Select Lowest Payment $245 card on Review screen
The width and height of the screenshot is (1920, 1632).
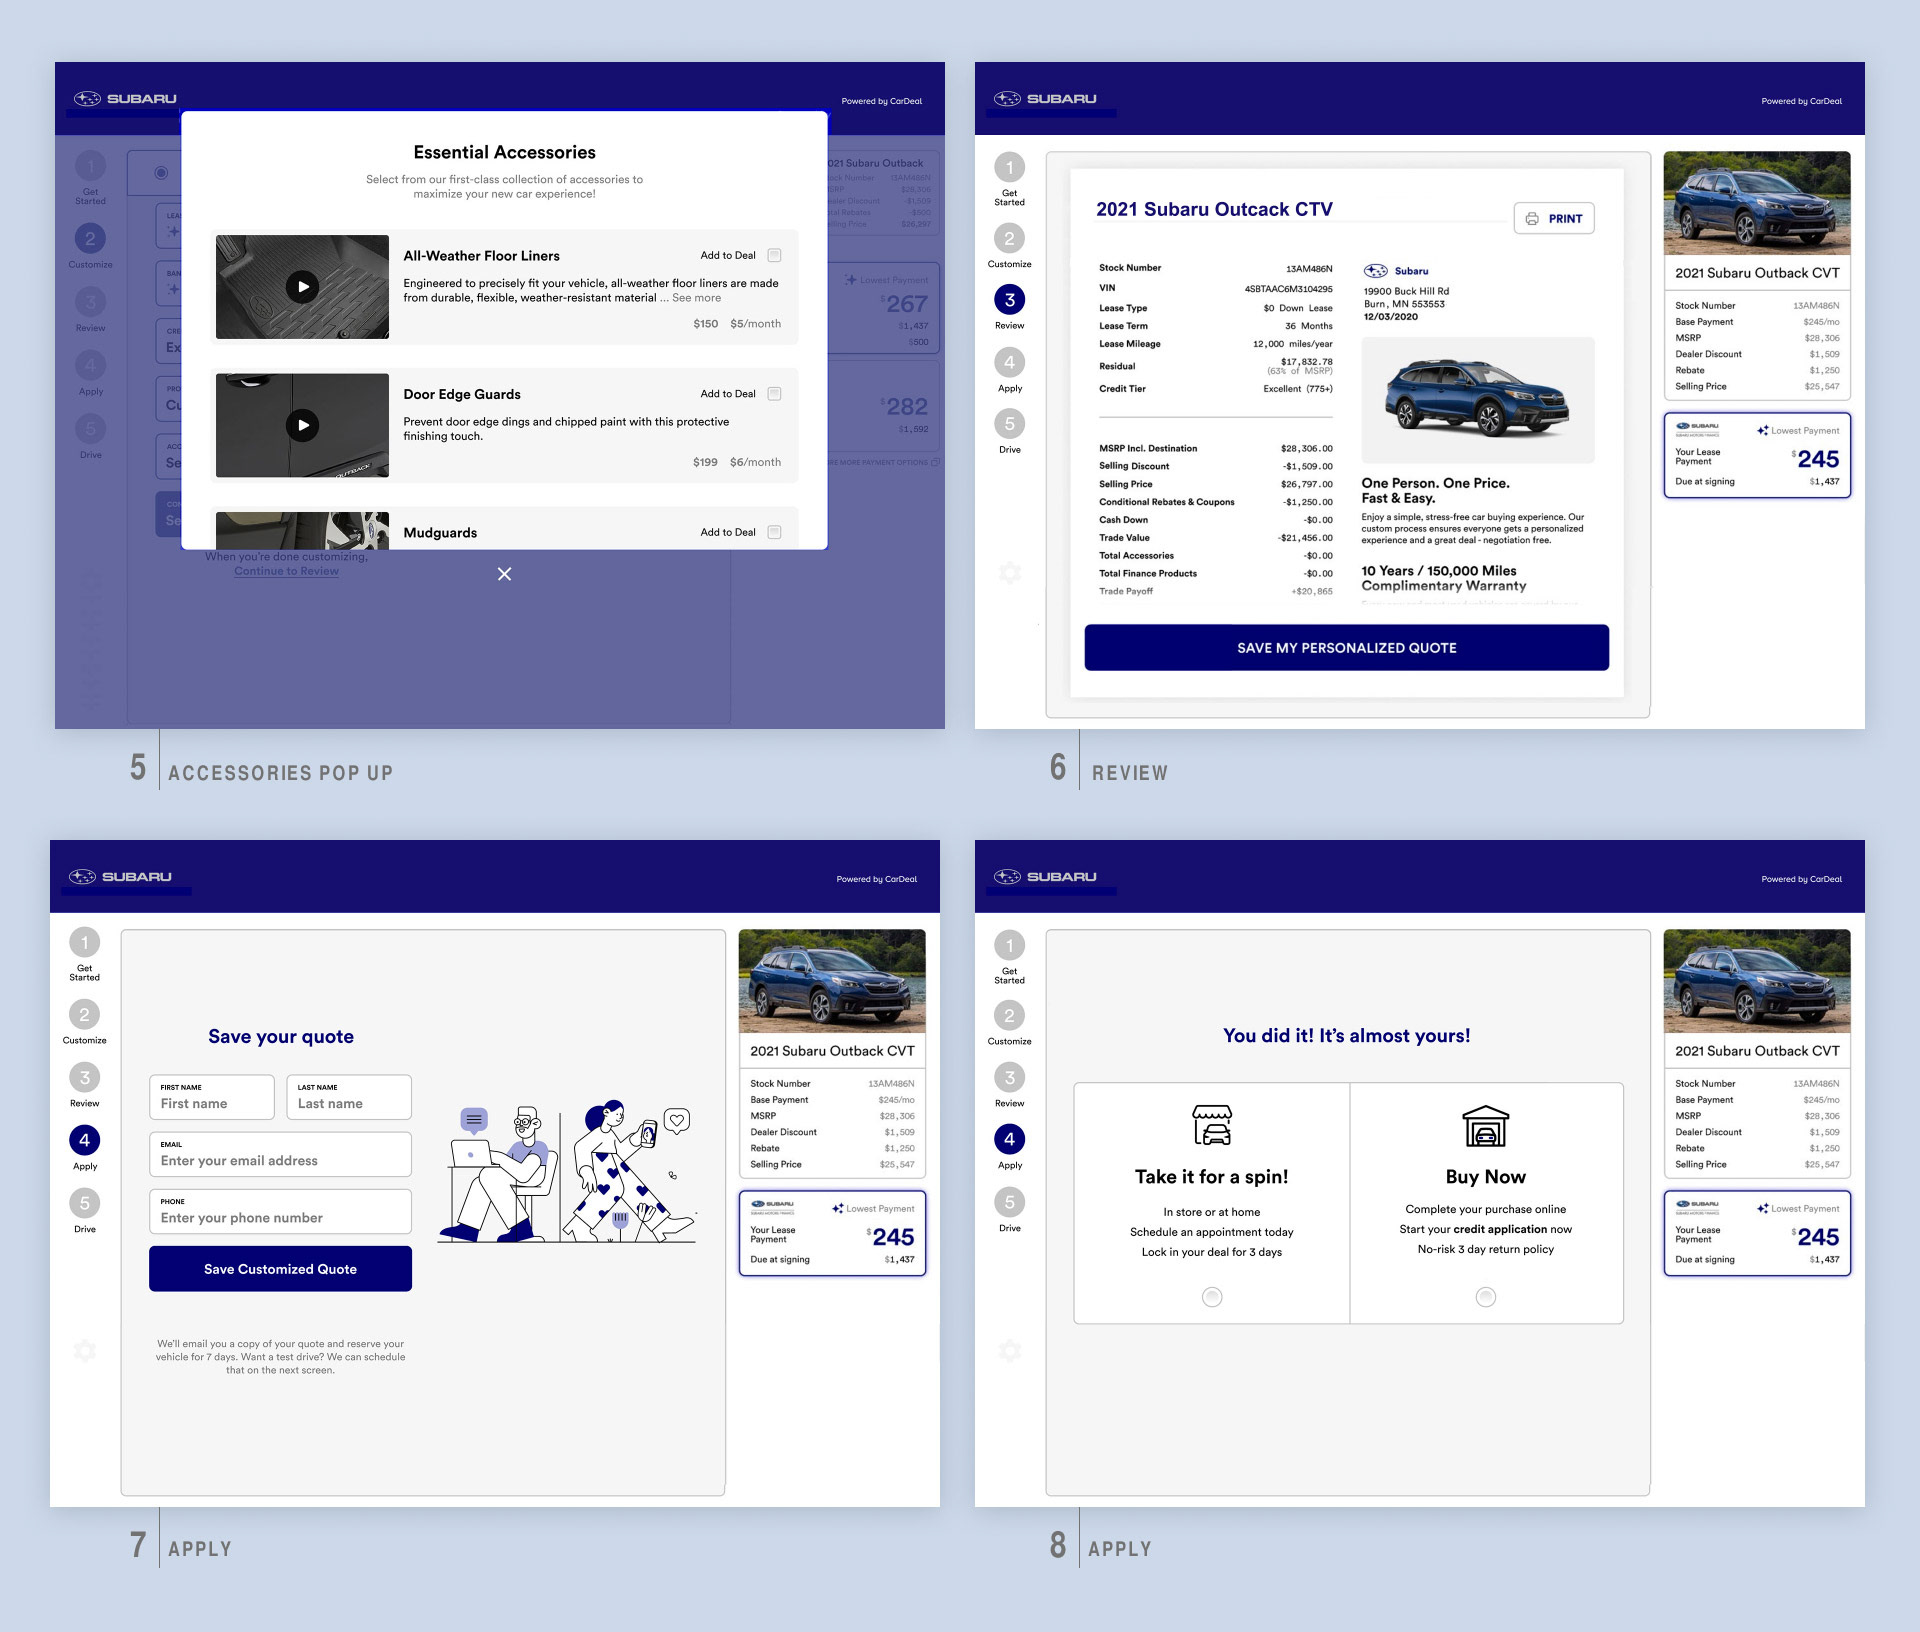click(x=1757, y=455)
